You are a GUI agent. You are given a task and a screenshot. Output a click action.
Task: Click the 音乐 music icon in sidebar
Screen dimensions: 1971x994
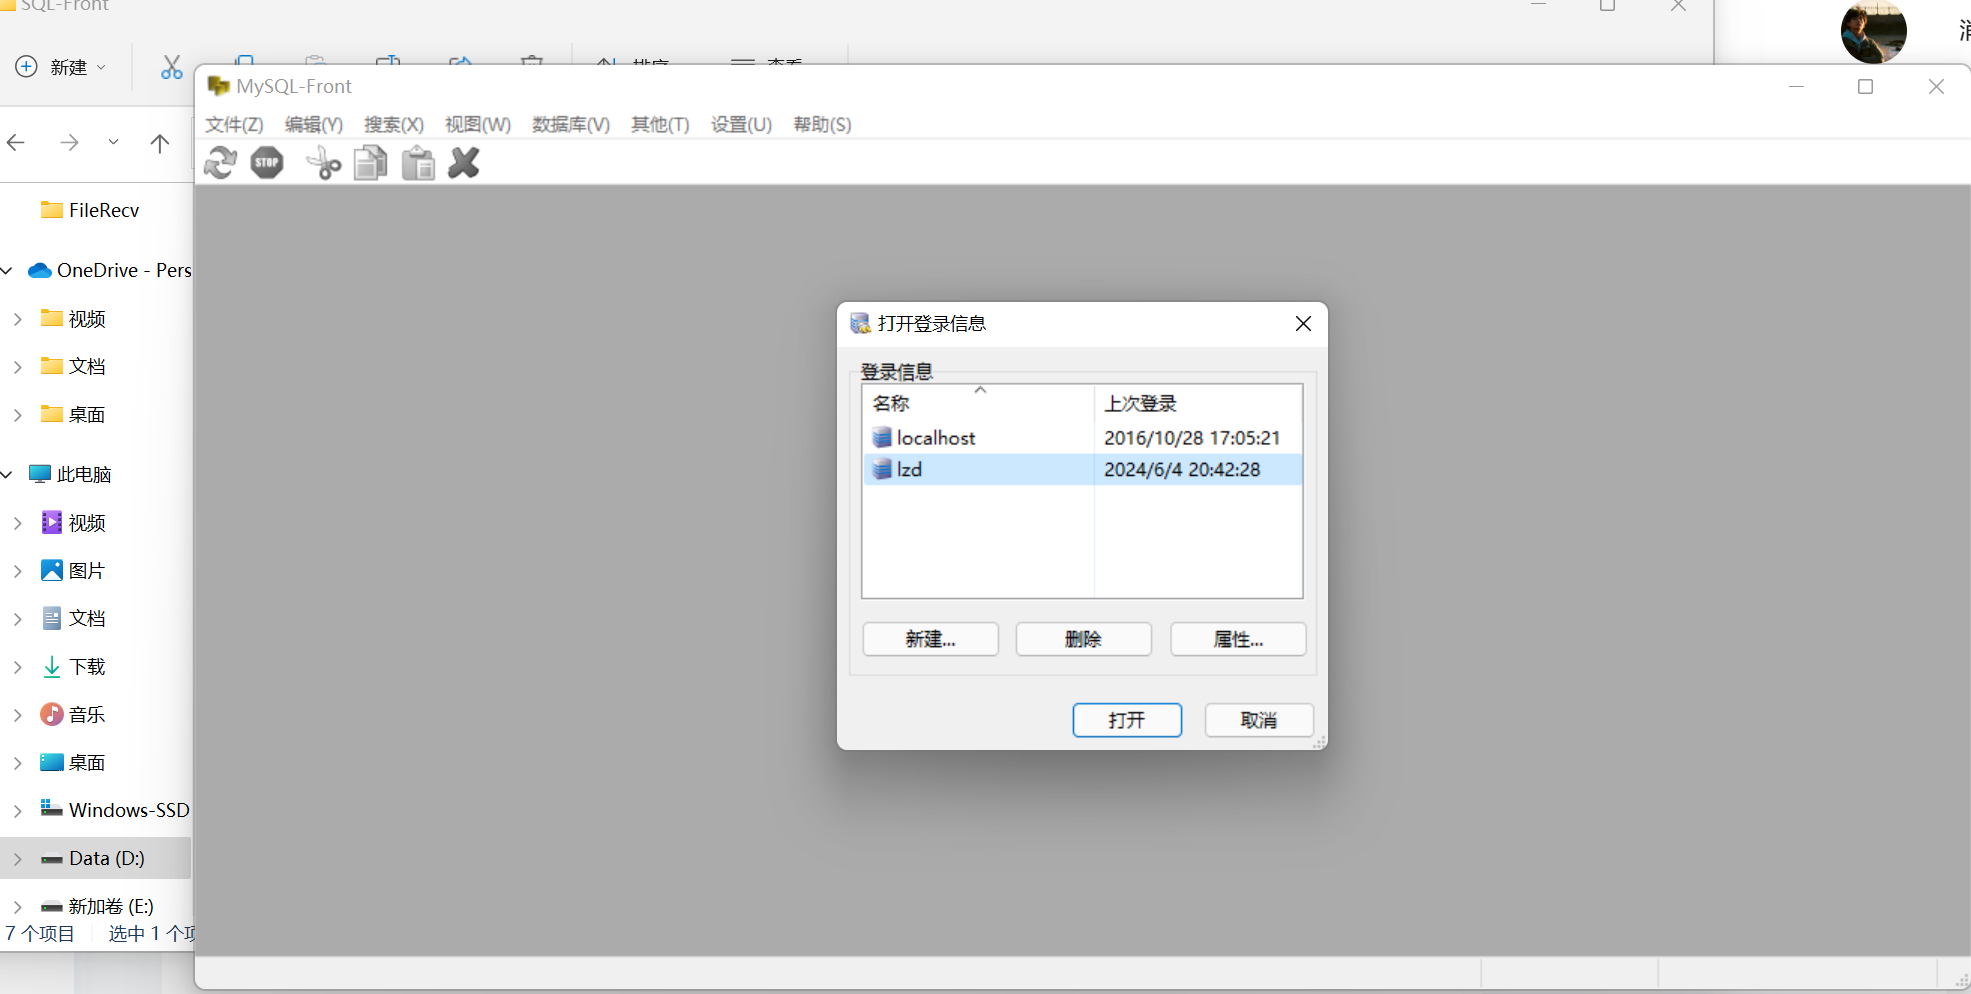pos(51,714)
